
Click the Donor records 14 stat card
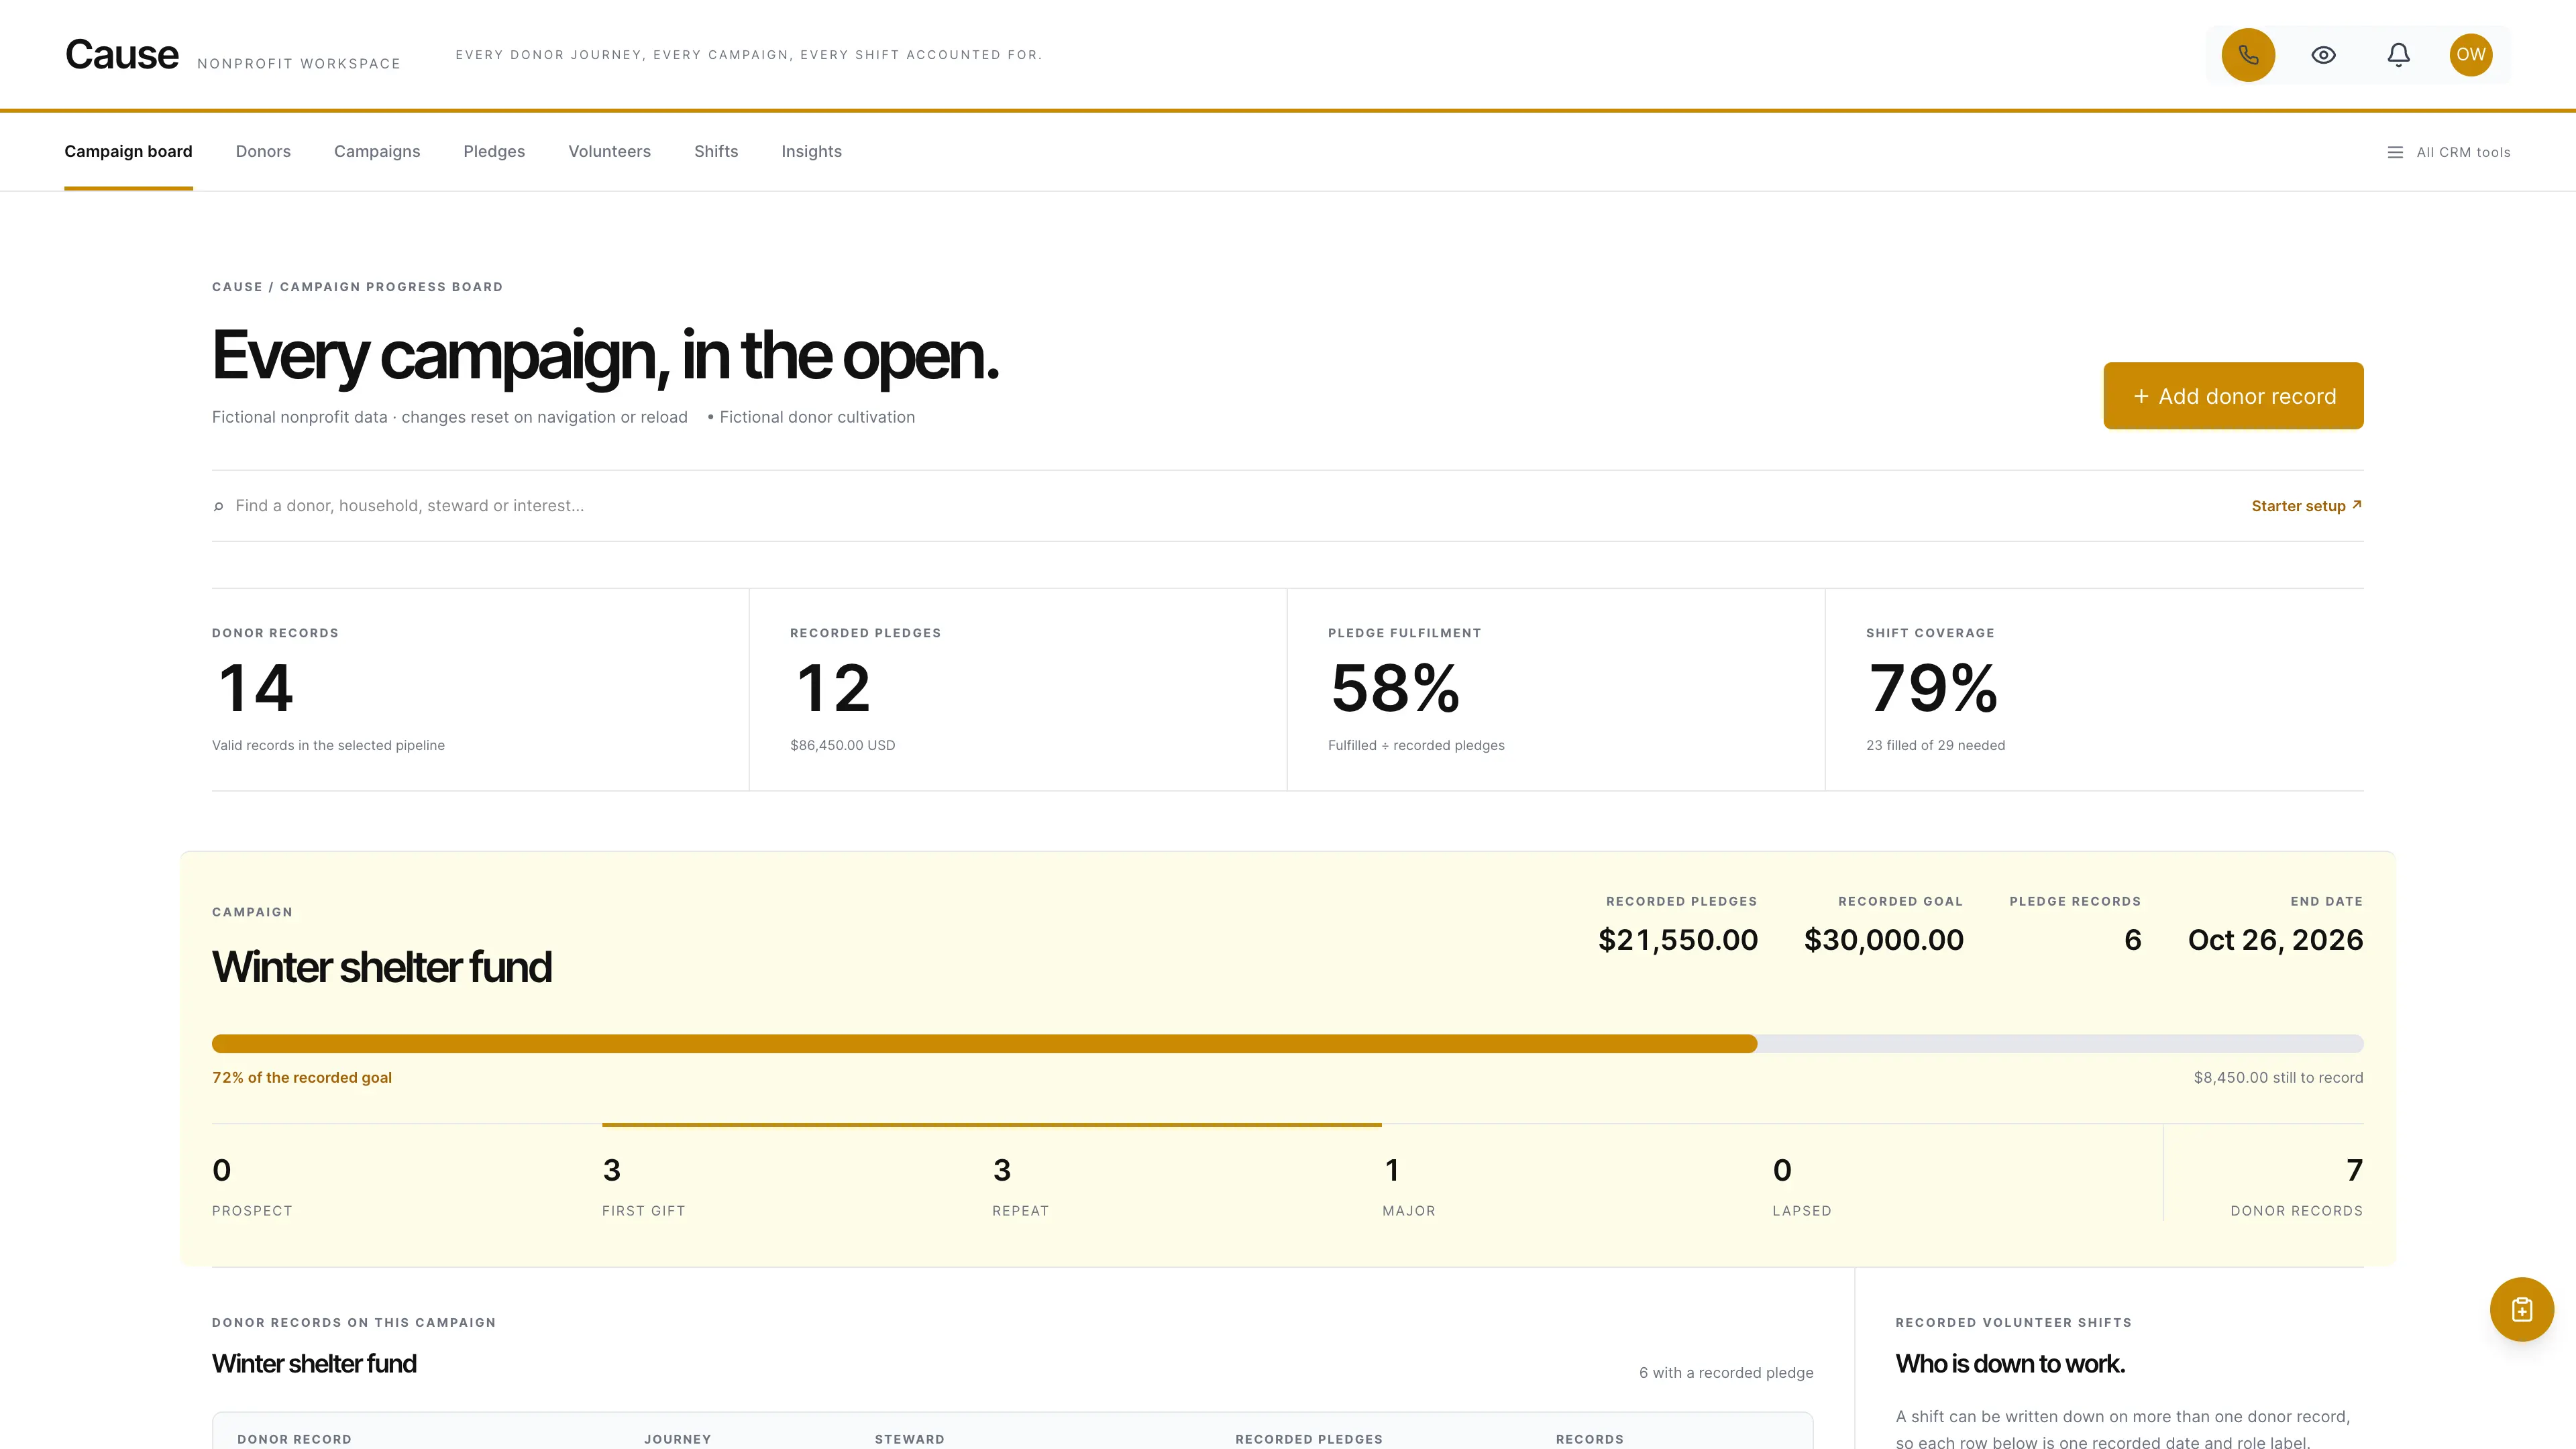[x=480, y=690]
